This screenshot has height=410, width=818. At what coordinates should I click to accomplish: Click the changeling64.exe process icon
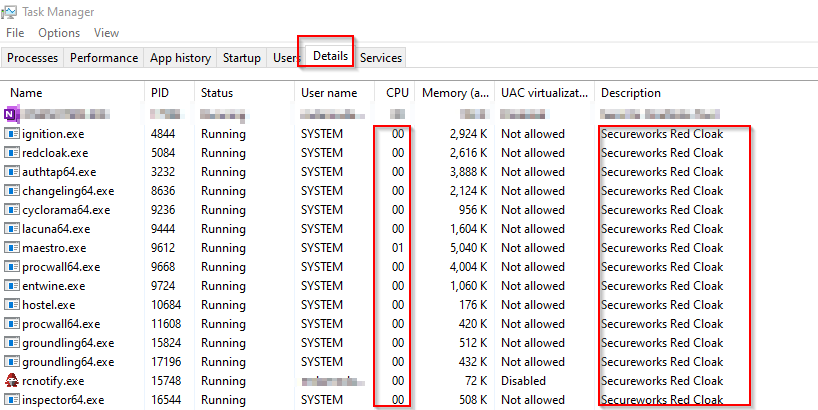(11, 191)
